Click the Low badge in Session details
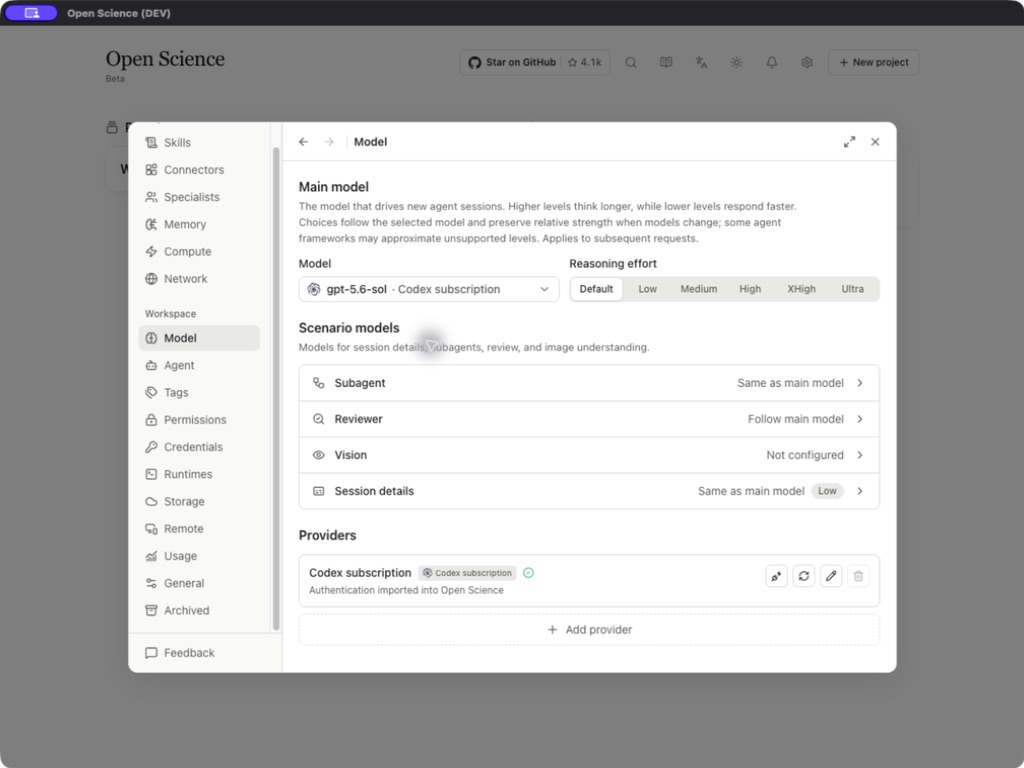The width and height of the screenshot is (1024, 768). [827, 491]
